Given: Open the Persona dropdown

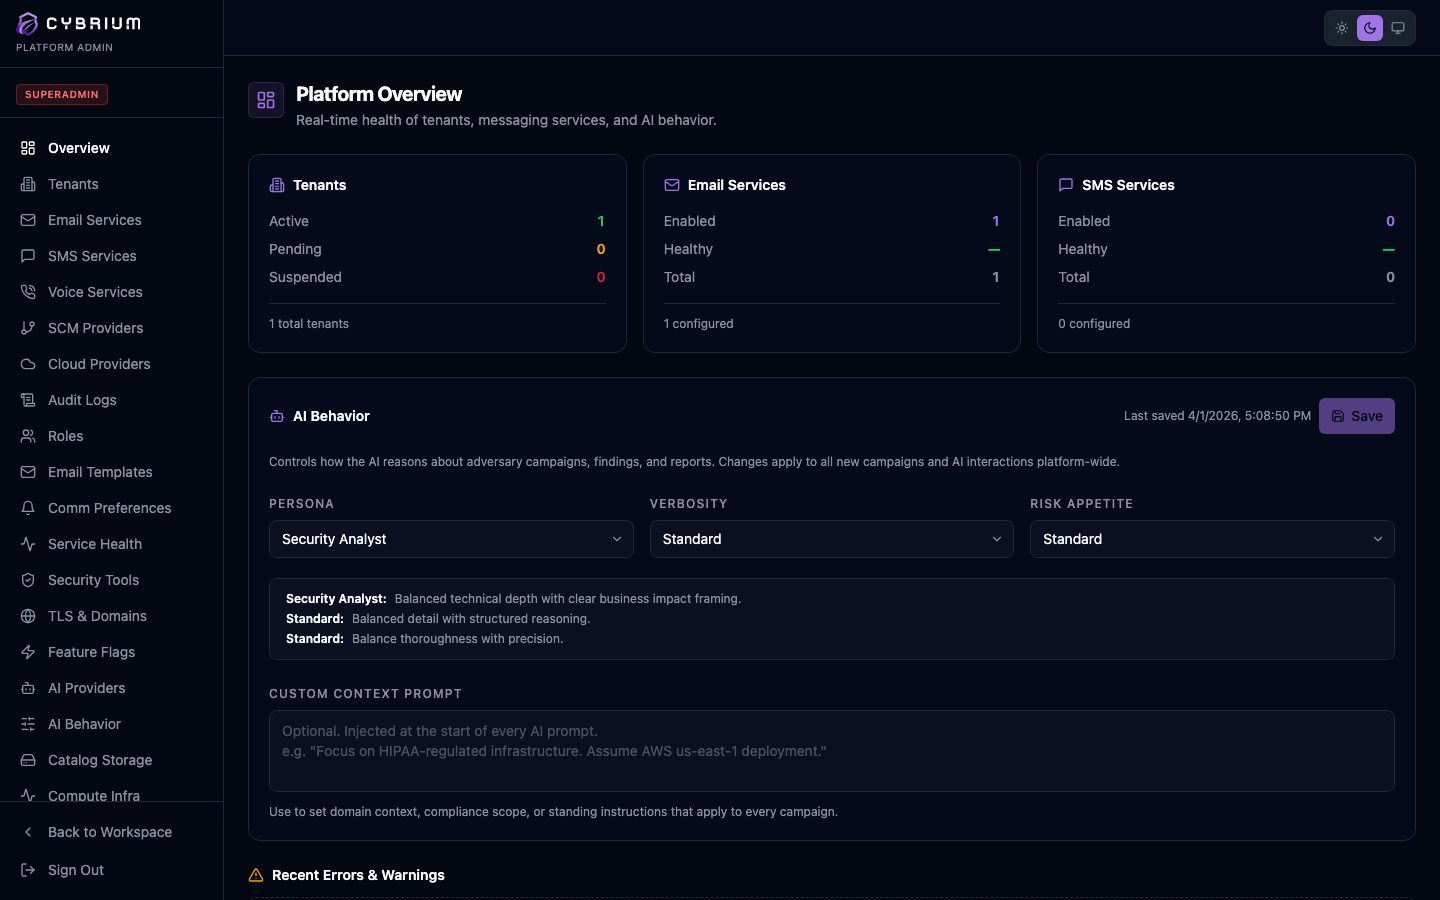Looking at the screenshot, I should coord(451,539).
